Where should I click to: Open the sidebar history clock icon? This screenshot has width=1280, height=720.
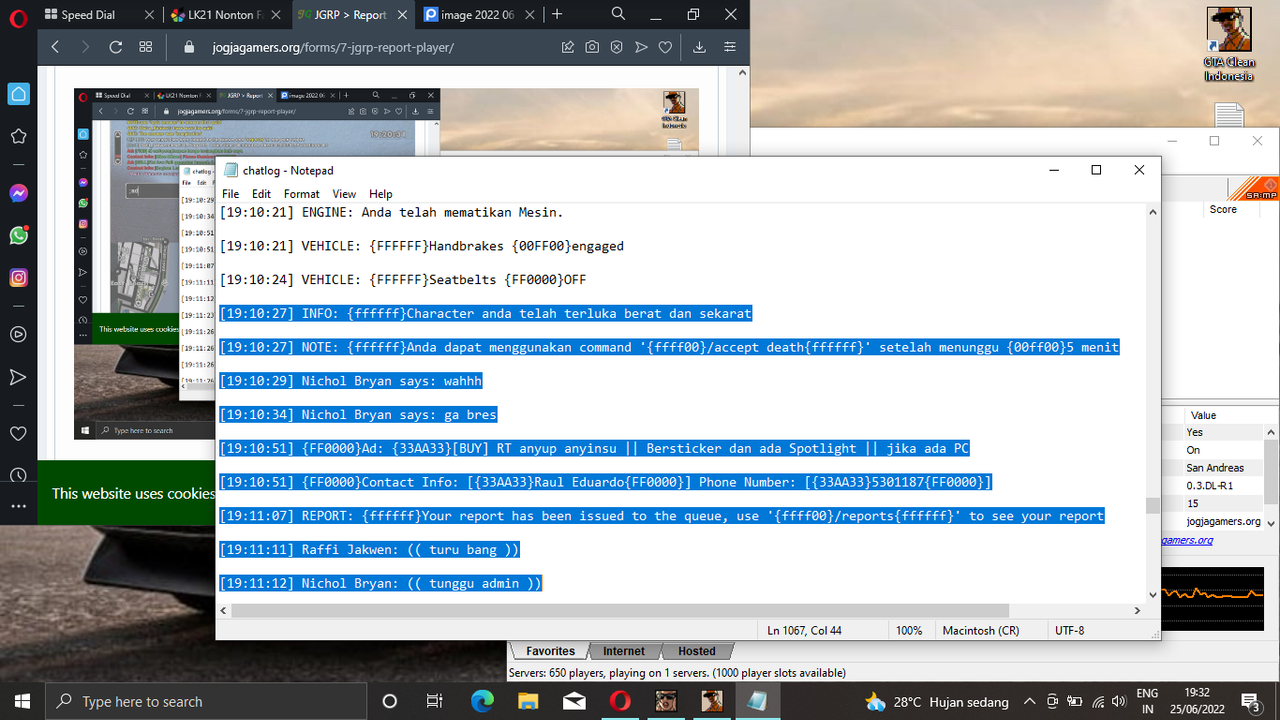point(18,475)
